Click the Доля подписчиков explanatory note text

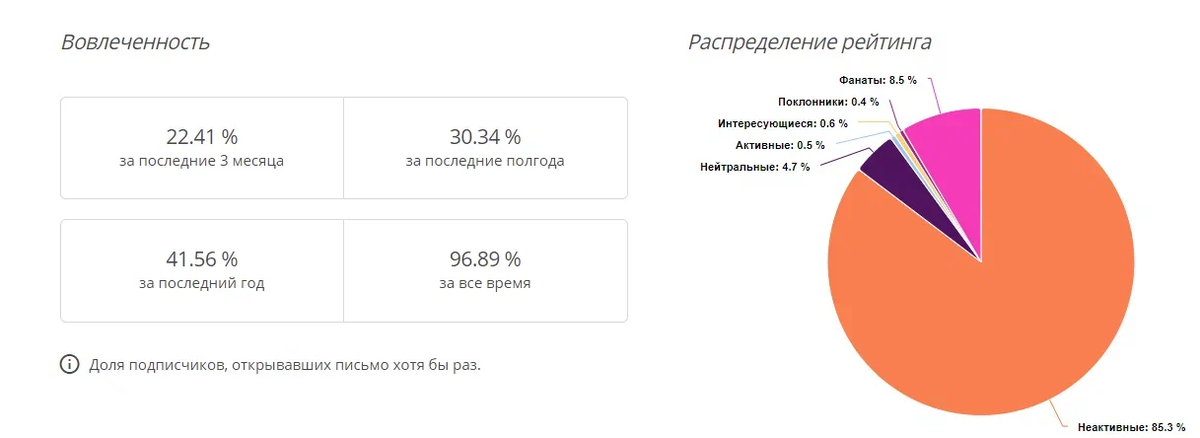285,364
